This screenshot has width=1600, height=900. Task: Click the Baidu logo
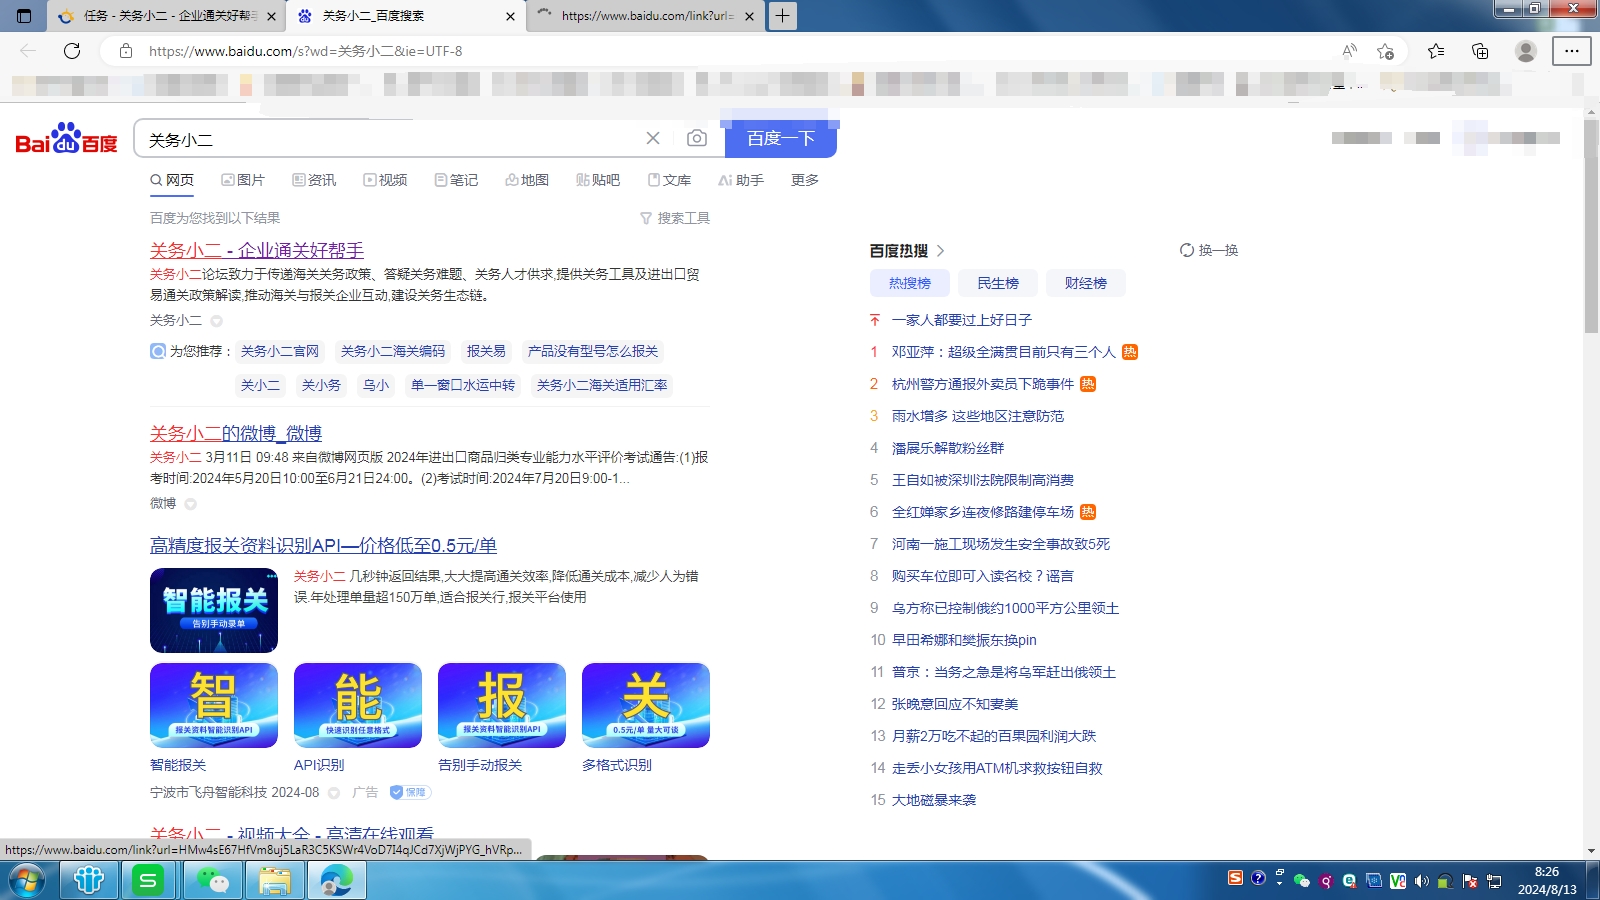tap(66, 139)
